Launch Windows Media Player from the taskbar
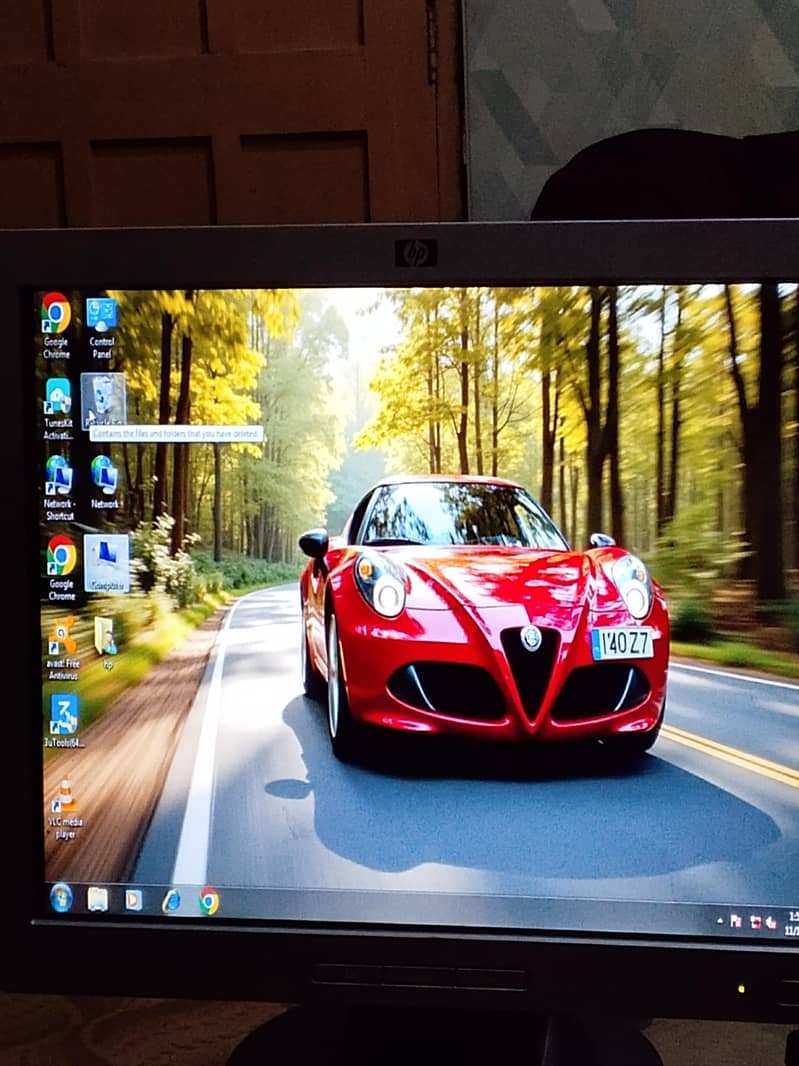The width and height of the screenshot is (799, 1066). pos(134,899)
